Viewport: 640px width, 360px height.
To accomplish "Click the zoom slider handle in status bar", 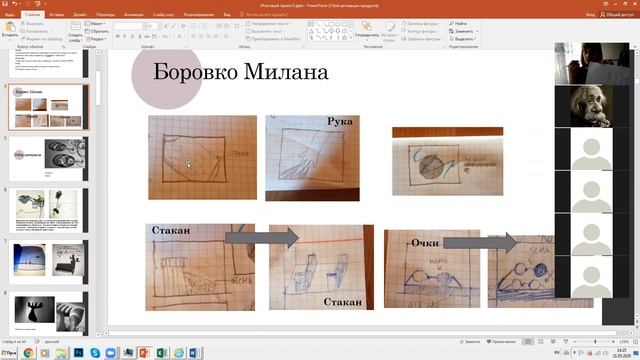I will [x=595, y=341].
